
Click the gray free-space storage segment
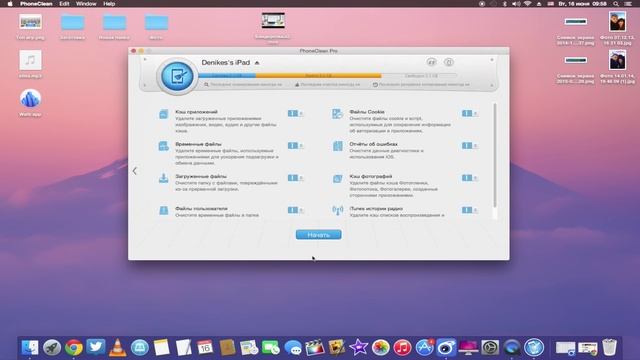[x=419, y=76]
